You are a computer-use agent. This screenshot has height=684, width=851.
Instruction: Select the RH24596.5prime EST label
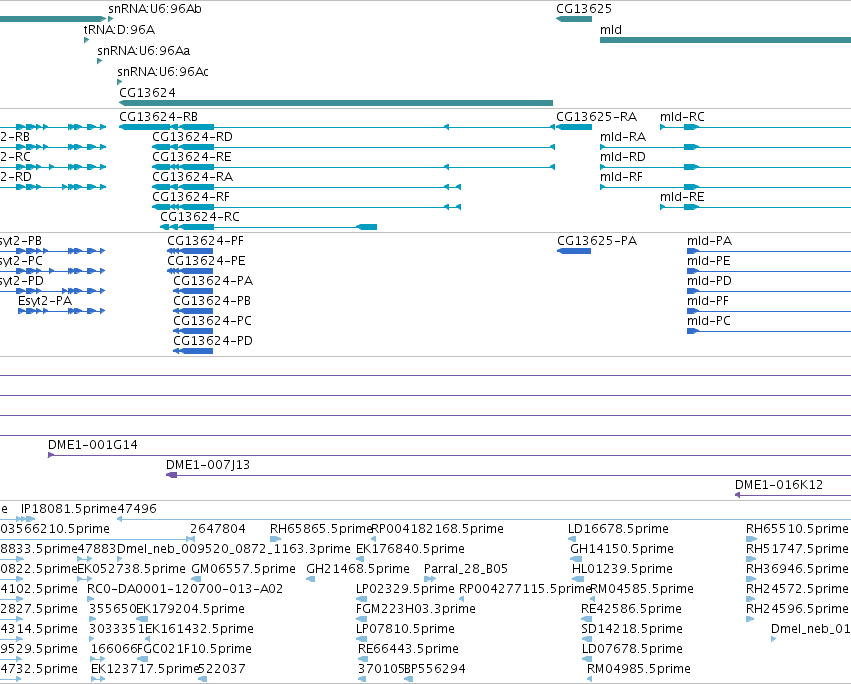(x=797, y=610)
